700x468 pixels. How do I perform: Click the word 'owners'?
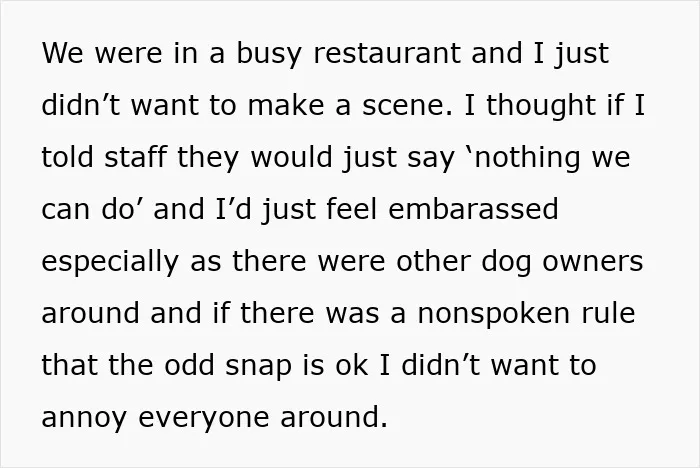[593, 262]
